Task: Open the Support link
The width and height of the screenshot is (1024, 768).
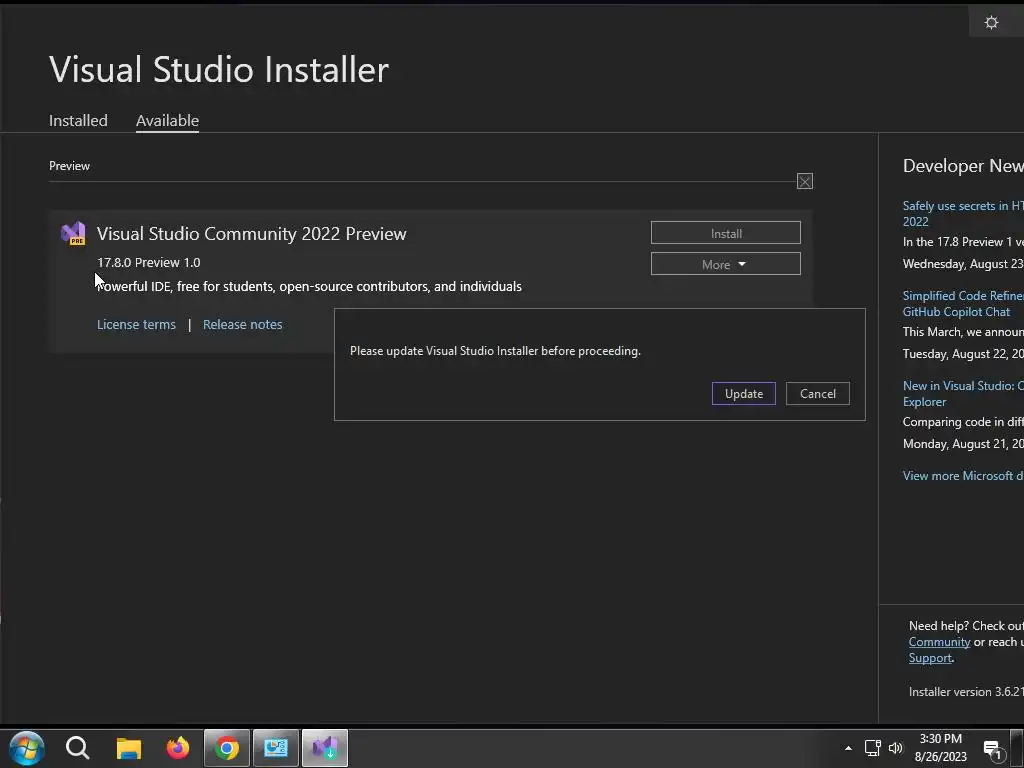Action: pyautogui.click(x=930, y=658)
